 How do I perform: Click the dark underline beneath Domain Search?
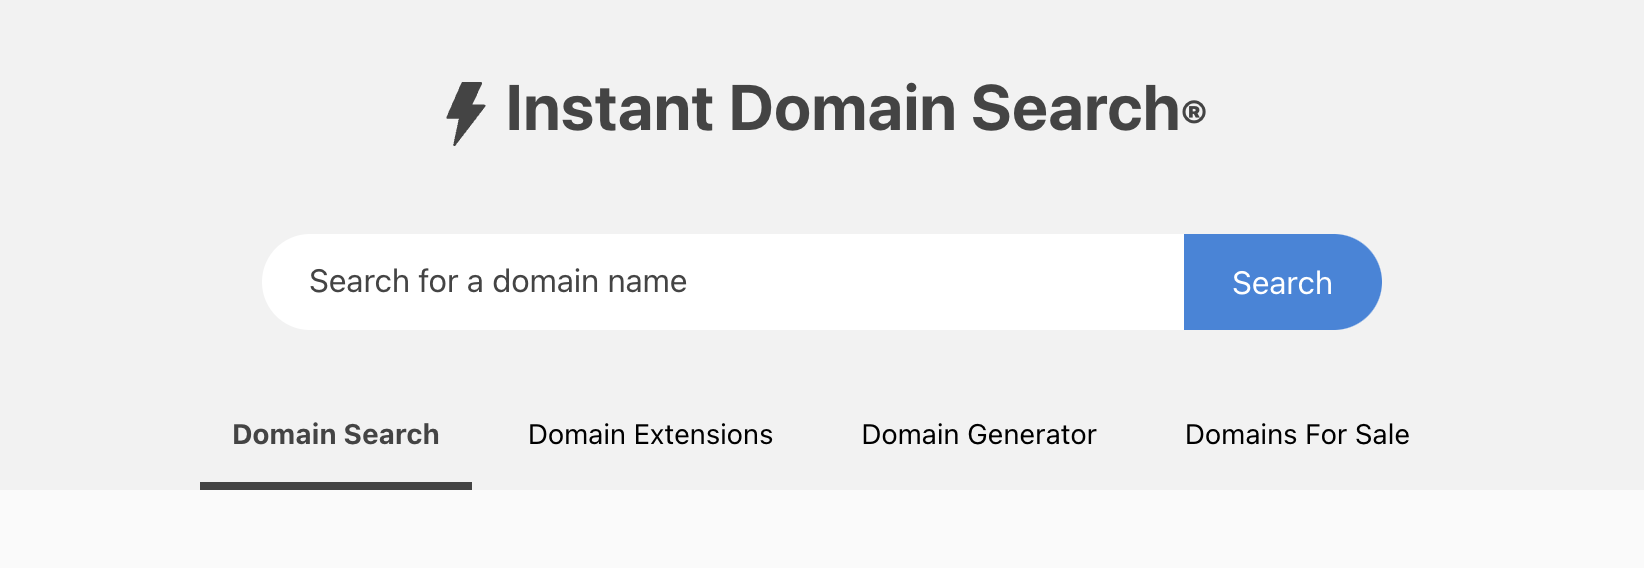[x=336, y=486]
